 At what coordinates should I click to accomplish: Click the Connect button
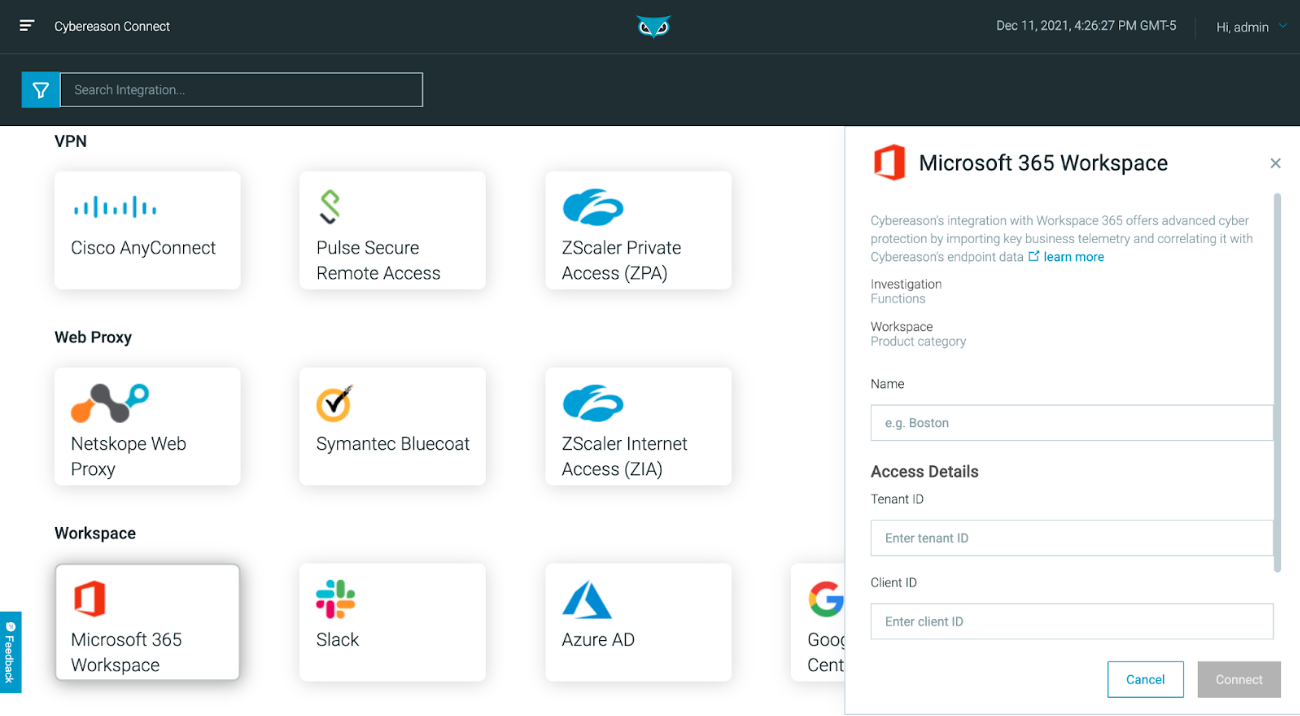[1239, 679]
